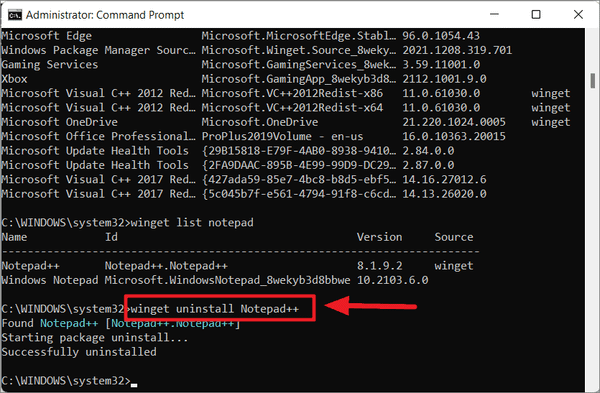Close the Command Prompt window
The height and width of the screenshot is (393, 600).
pyautogui.click(x=578, y=15)
